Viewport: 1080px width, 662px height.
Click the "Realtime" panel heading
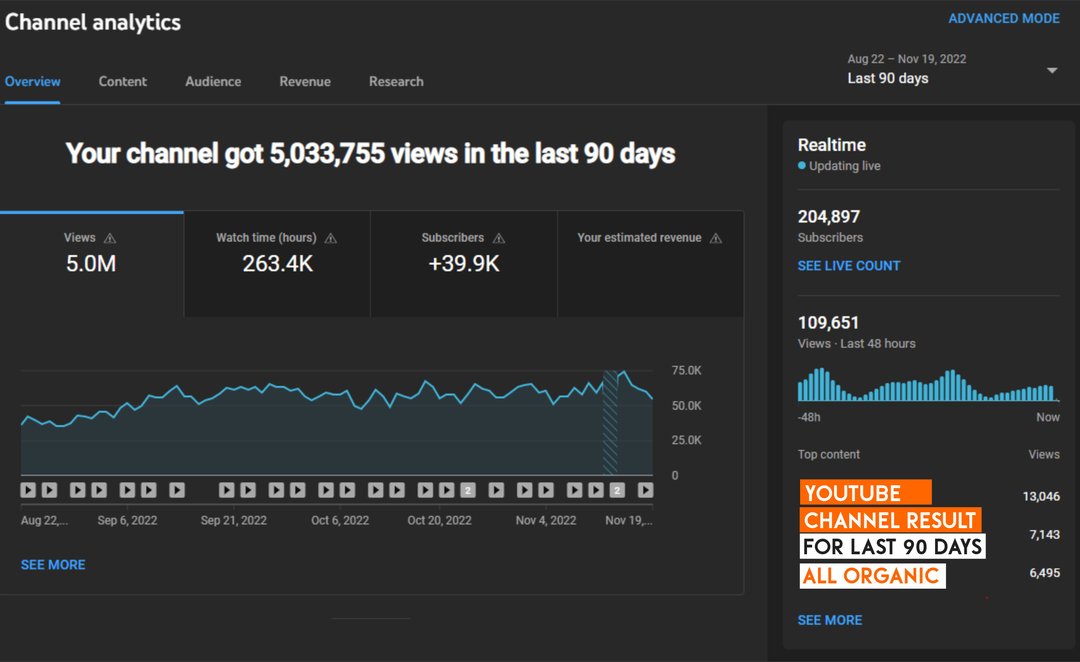pos(831,145)
